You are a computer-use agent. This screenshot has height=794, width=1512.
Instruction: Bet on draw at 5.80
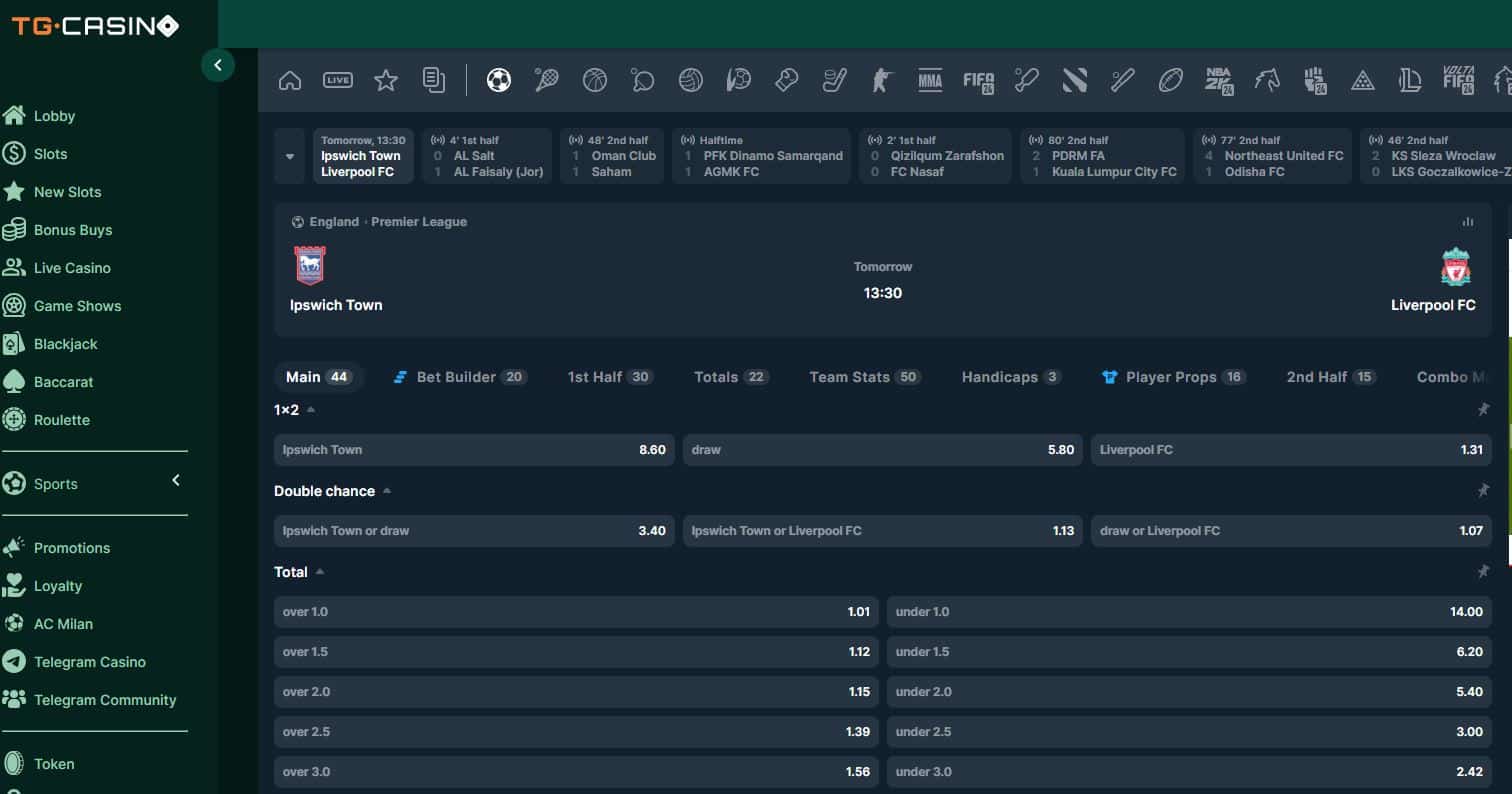pyautogui.click(x=883, y=450)
